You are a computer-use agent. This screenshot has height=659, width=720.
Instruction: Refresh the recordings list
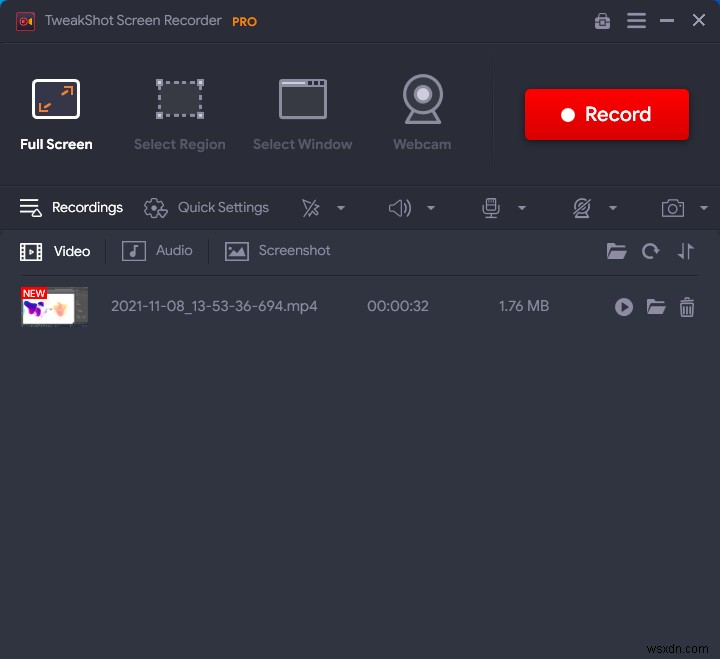650,251
